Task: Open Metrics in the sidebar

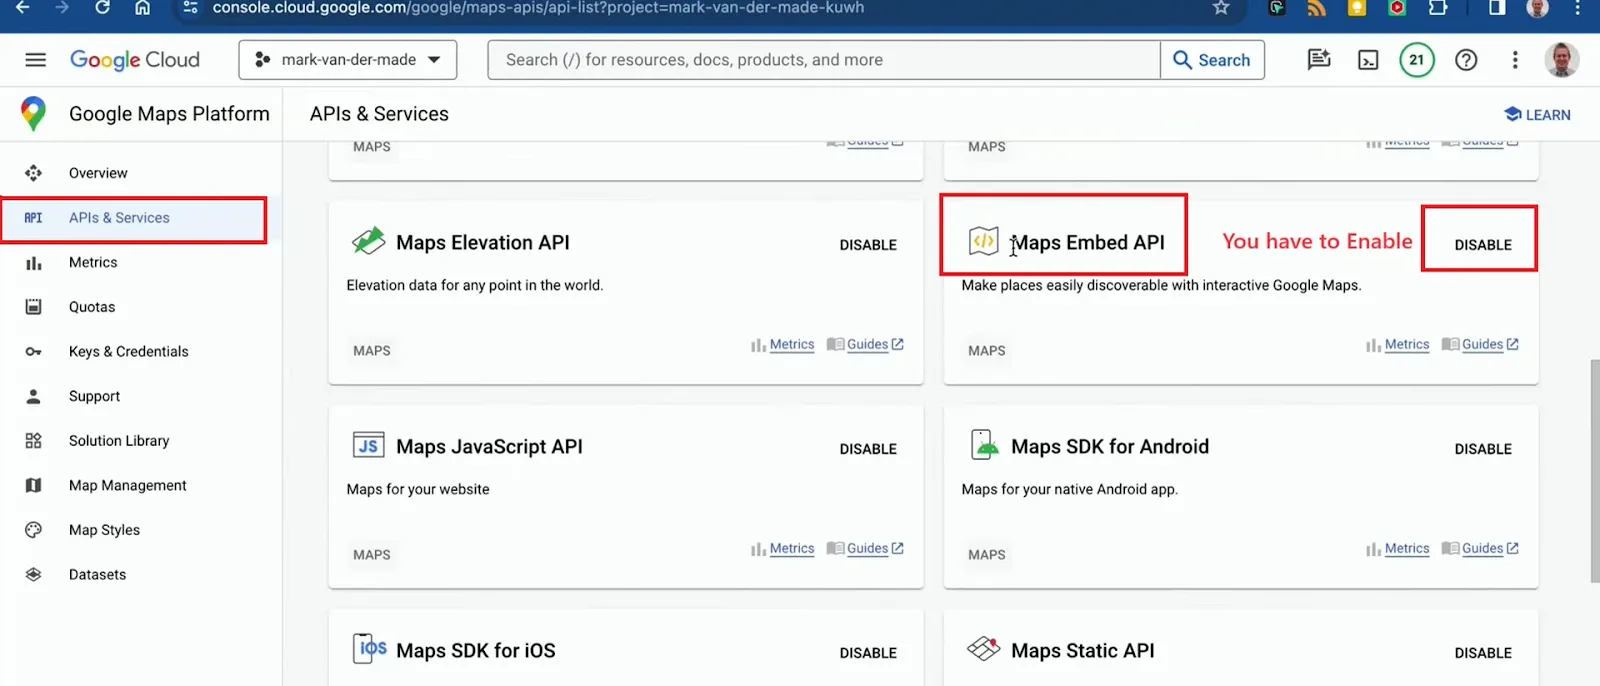Action: pyautogui.click(x=93, y=262)
